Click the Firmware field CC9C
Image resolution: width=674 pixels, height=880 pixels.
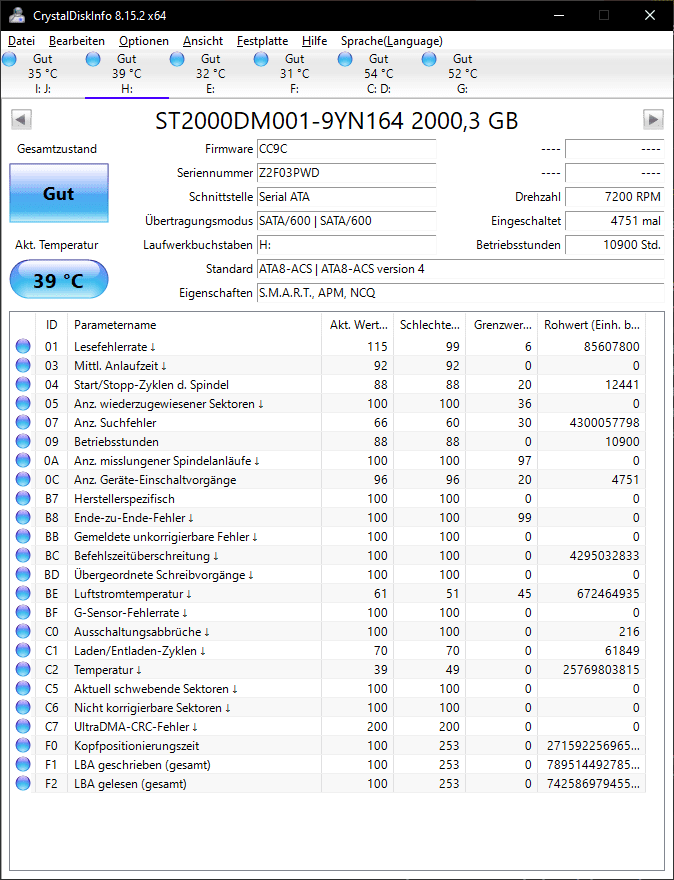(346, 149)
